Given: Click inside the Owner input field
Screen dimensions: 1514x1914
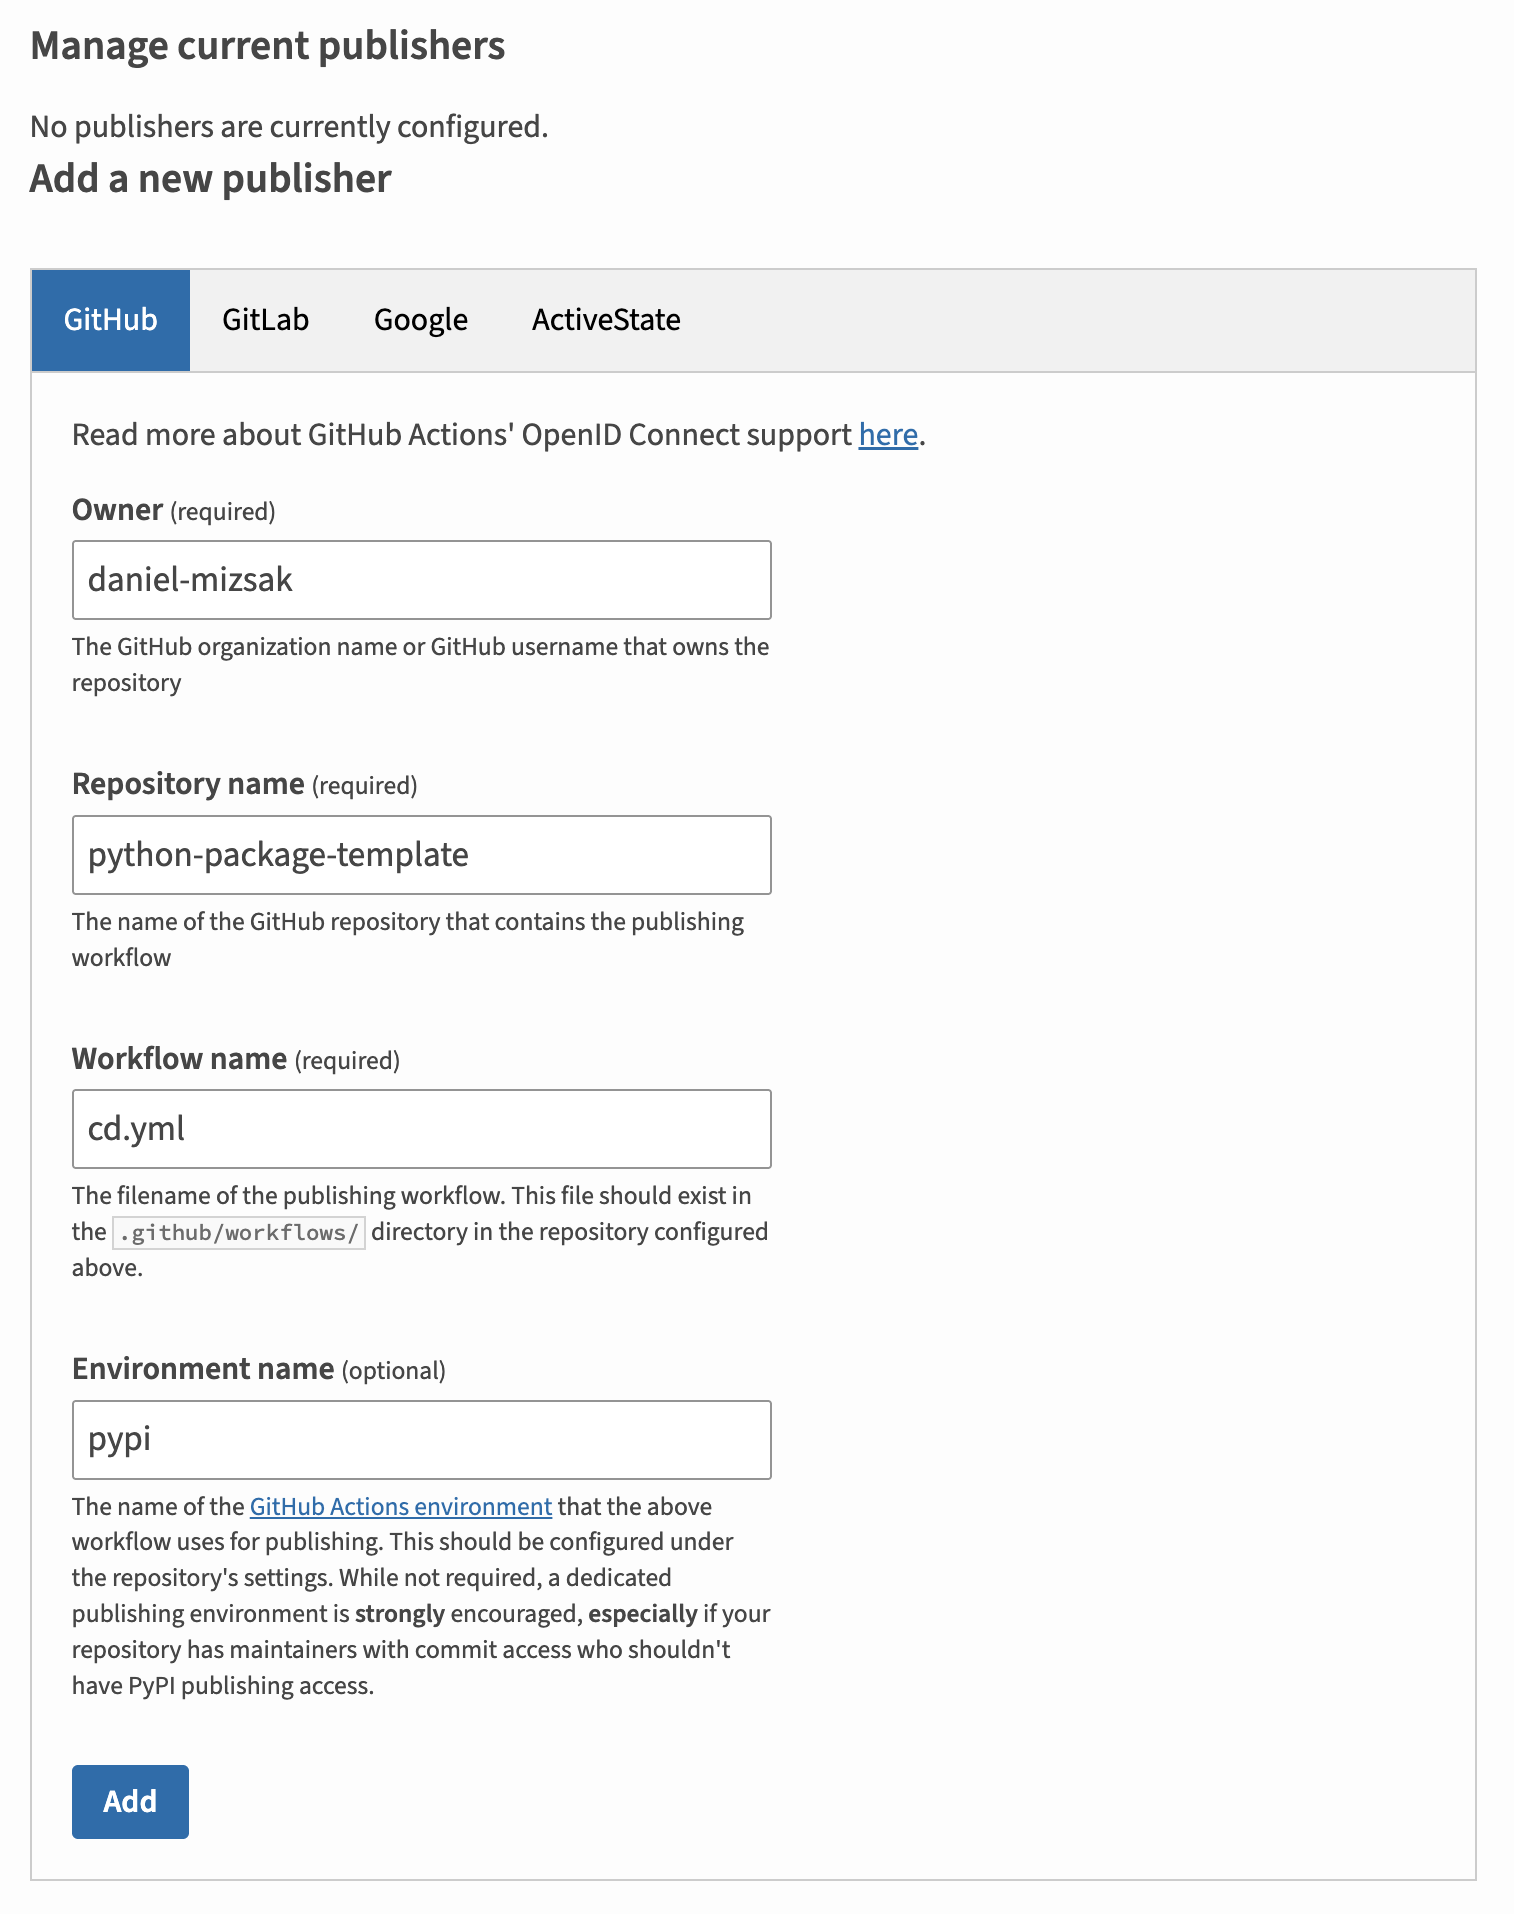Looking at the screenshot, I should tap(420, 579).
